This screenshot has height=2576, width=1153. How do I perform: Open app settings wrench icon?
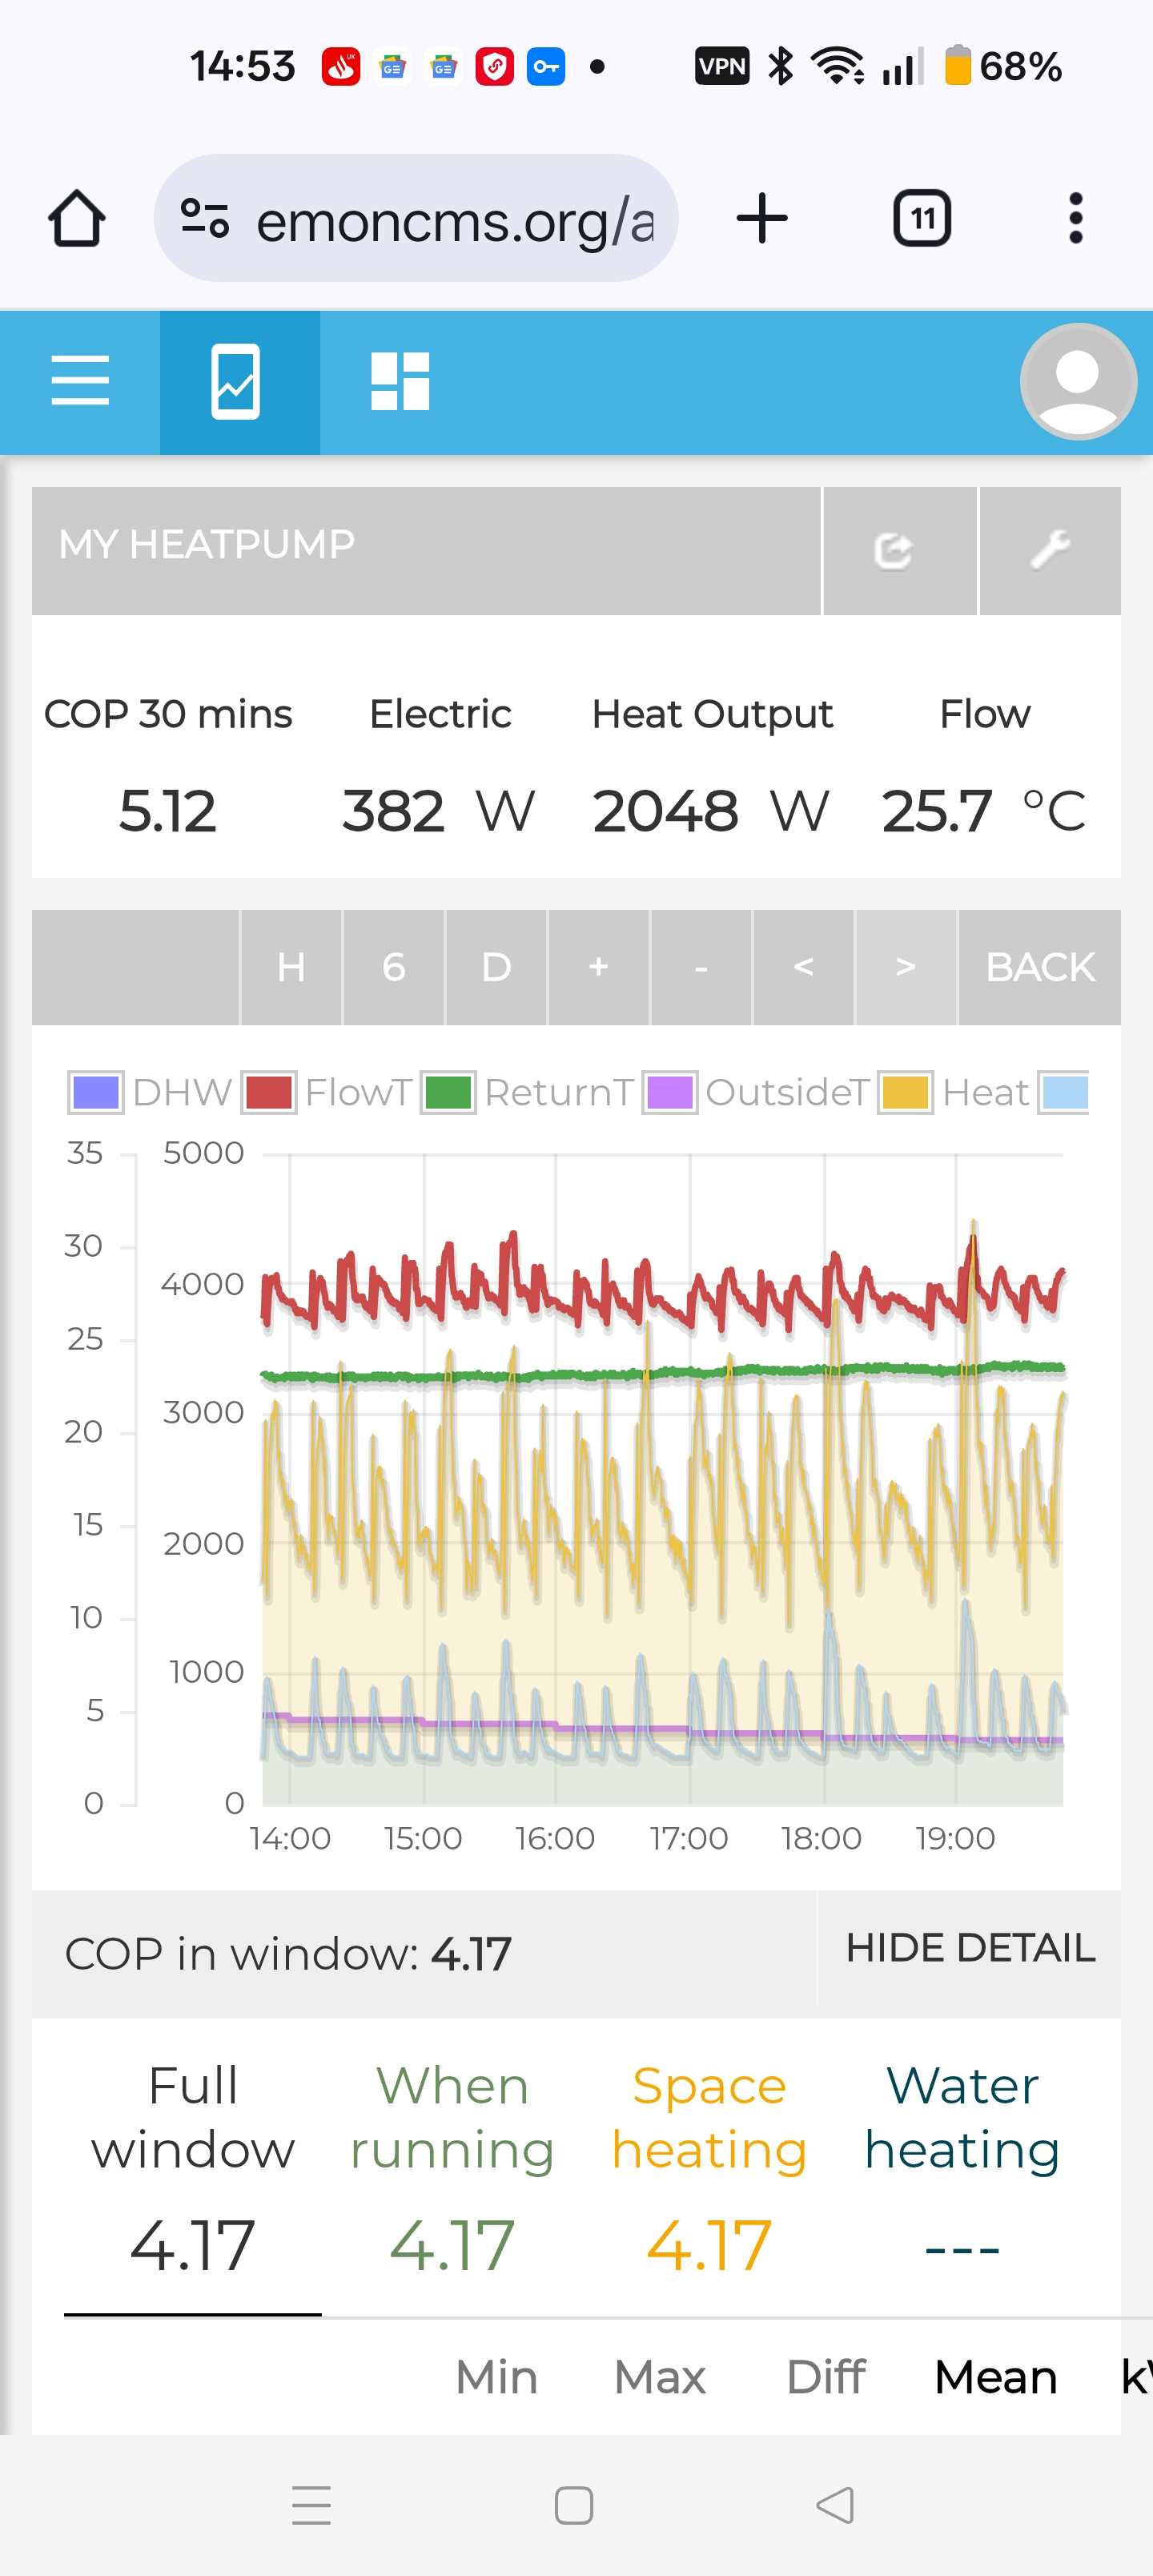[x=1049, y=550]
